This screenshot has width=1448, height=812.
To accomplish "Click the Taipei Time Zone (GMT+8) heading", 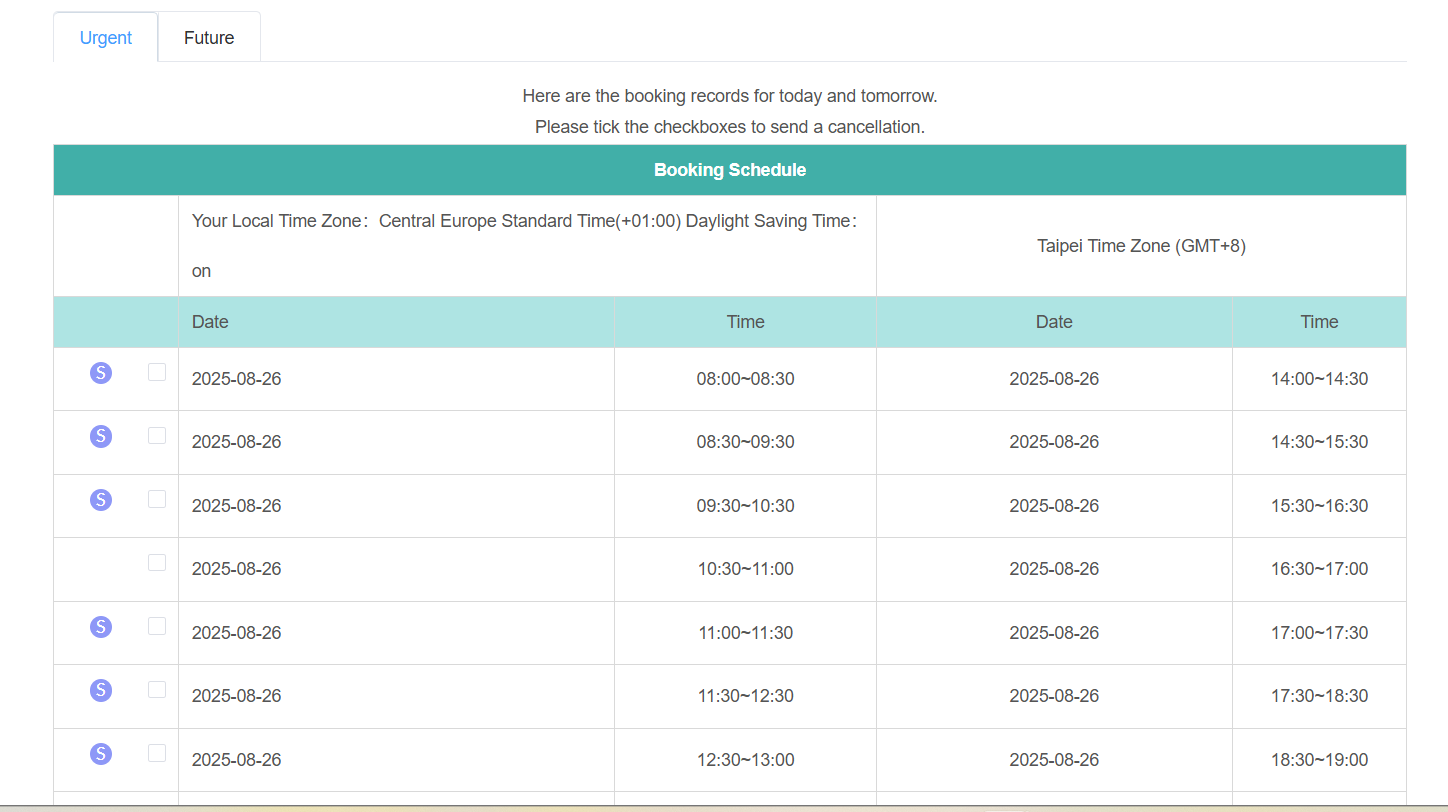I will point(1141,246).
